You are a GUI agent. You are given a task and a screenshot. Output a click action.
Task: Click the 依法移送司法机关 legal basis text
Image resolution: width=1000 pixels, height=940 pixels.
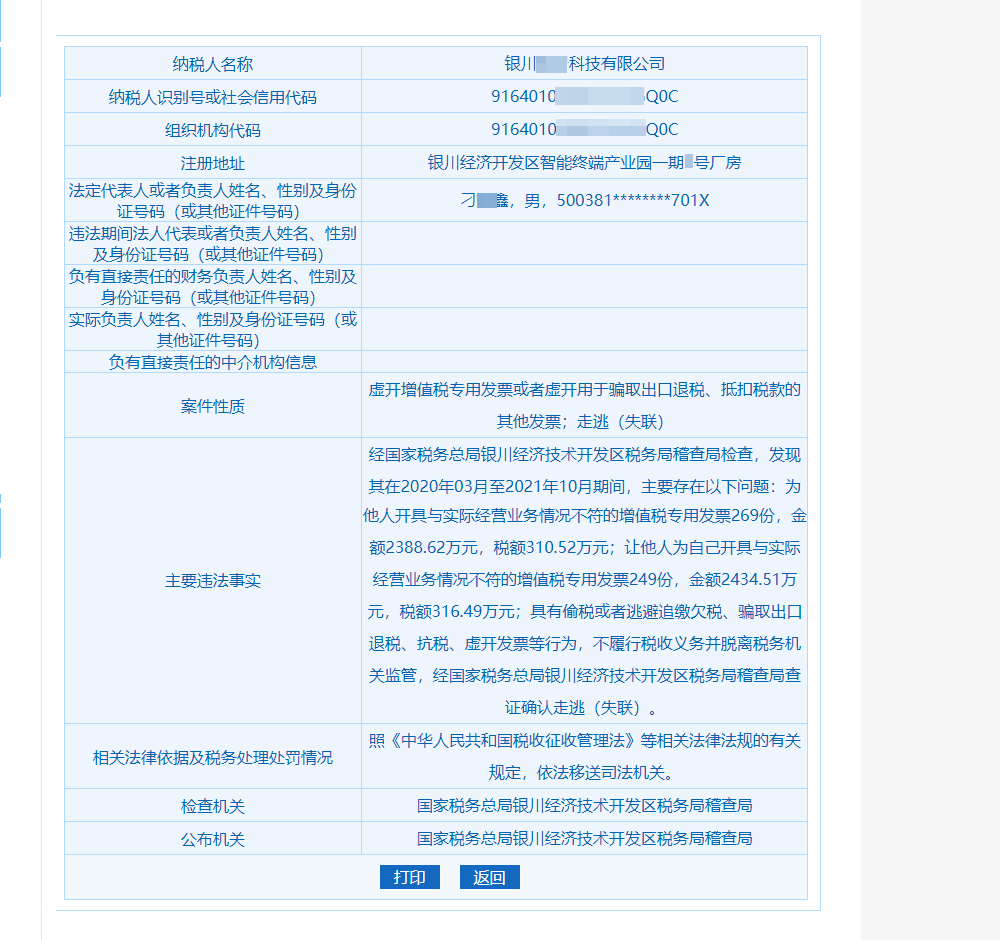point(584,772)
